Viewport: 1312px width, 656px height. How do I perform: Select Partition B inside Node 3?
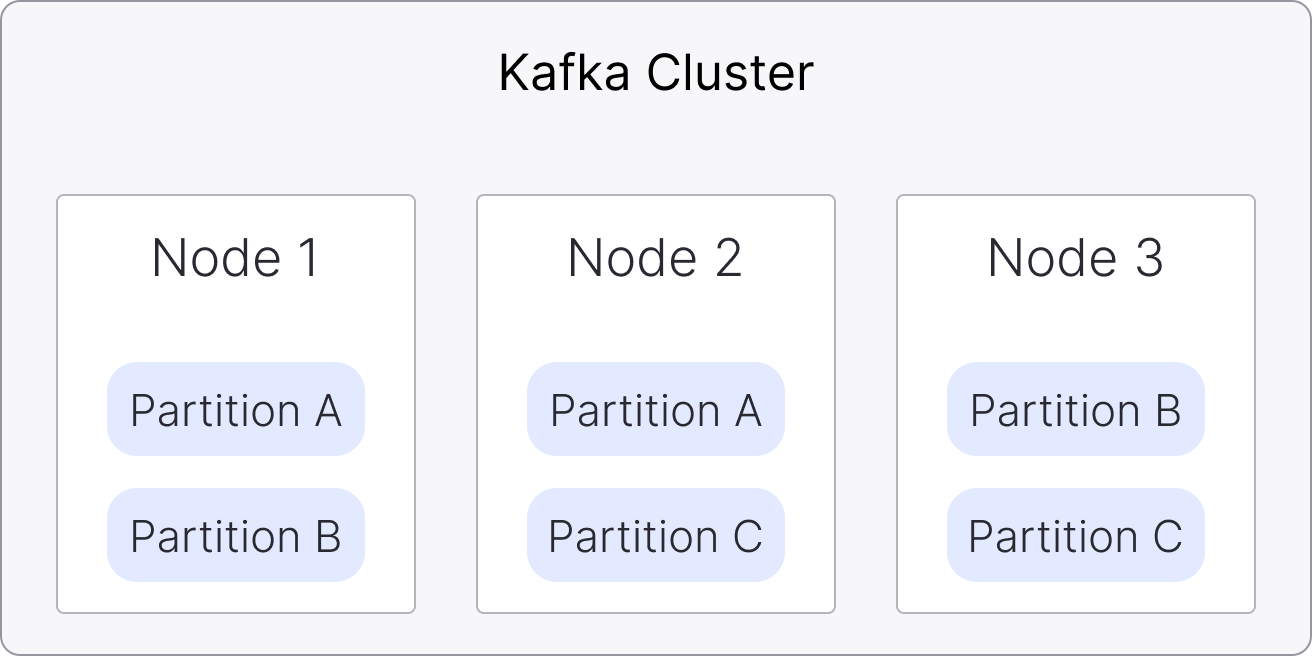pos(1076,410)
